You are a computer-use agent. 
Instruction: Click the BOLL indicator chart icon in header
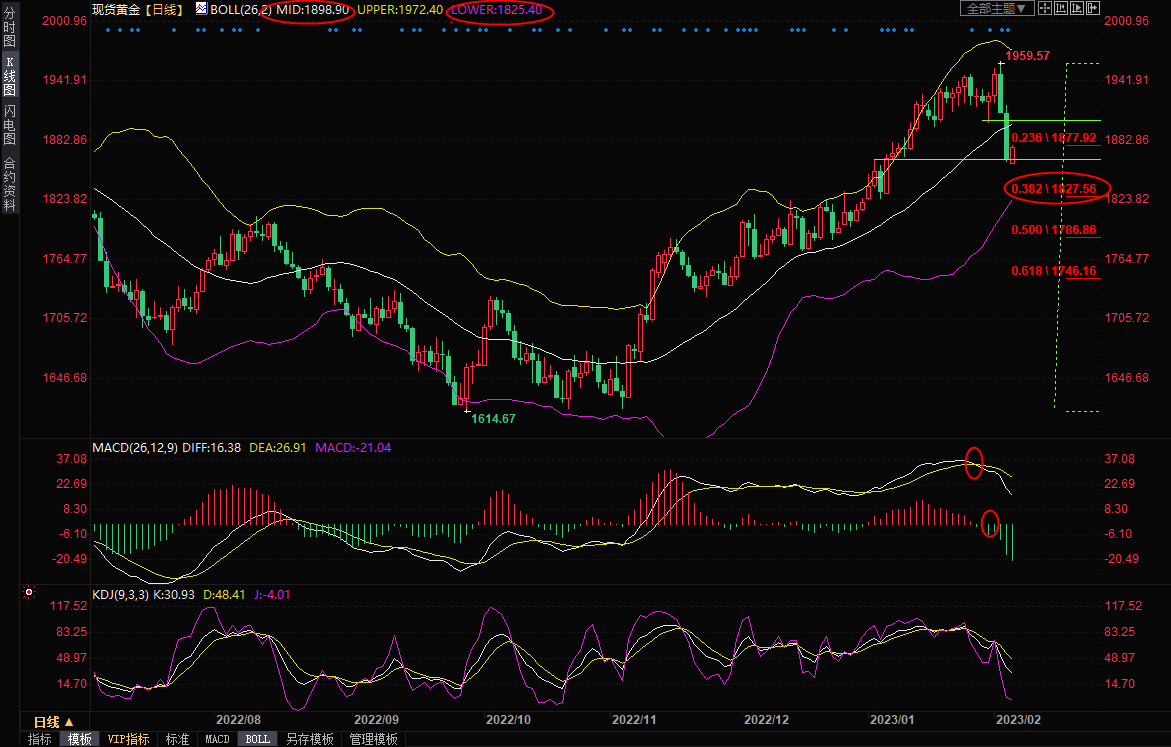coord(201,9)
